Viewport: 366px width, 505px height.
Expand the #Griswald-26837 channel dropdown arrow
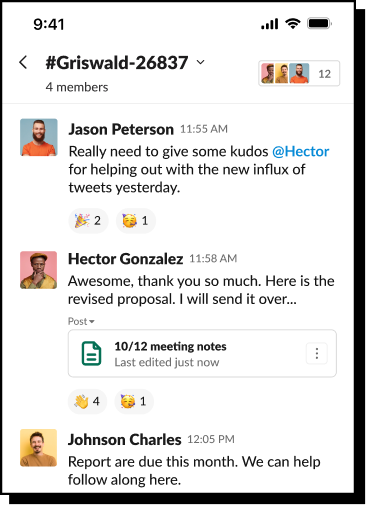coord(200,62)
